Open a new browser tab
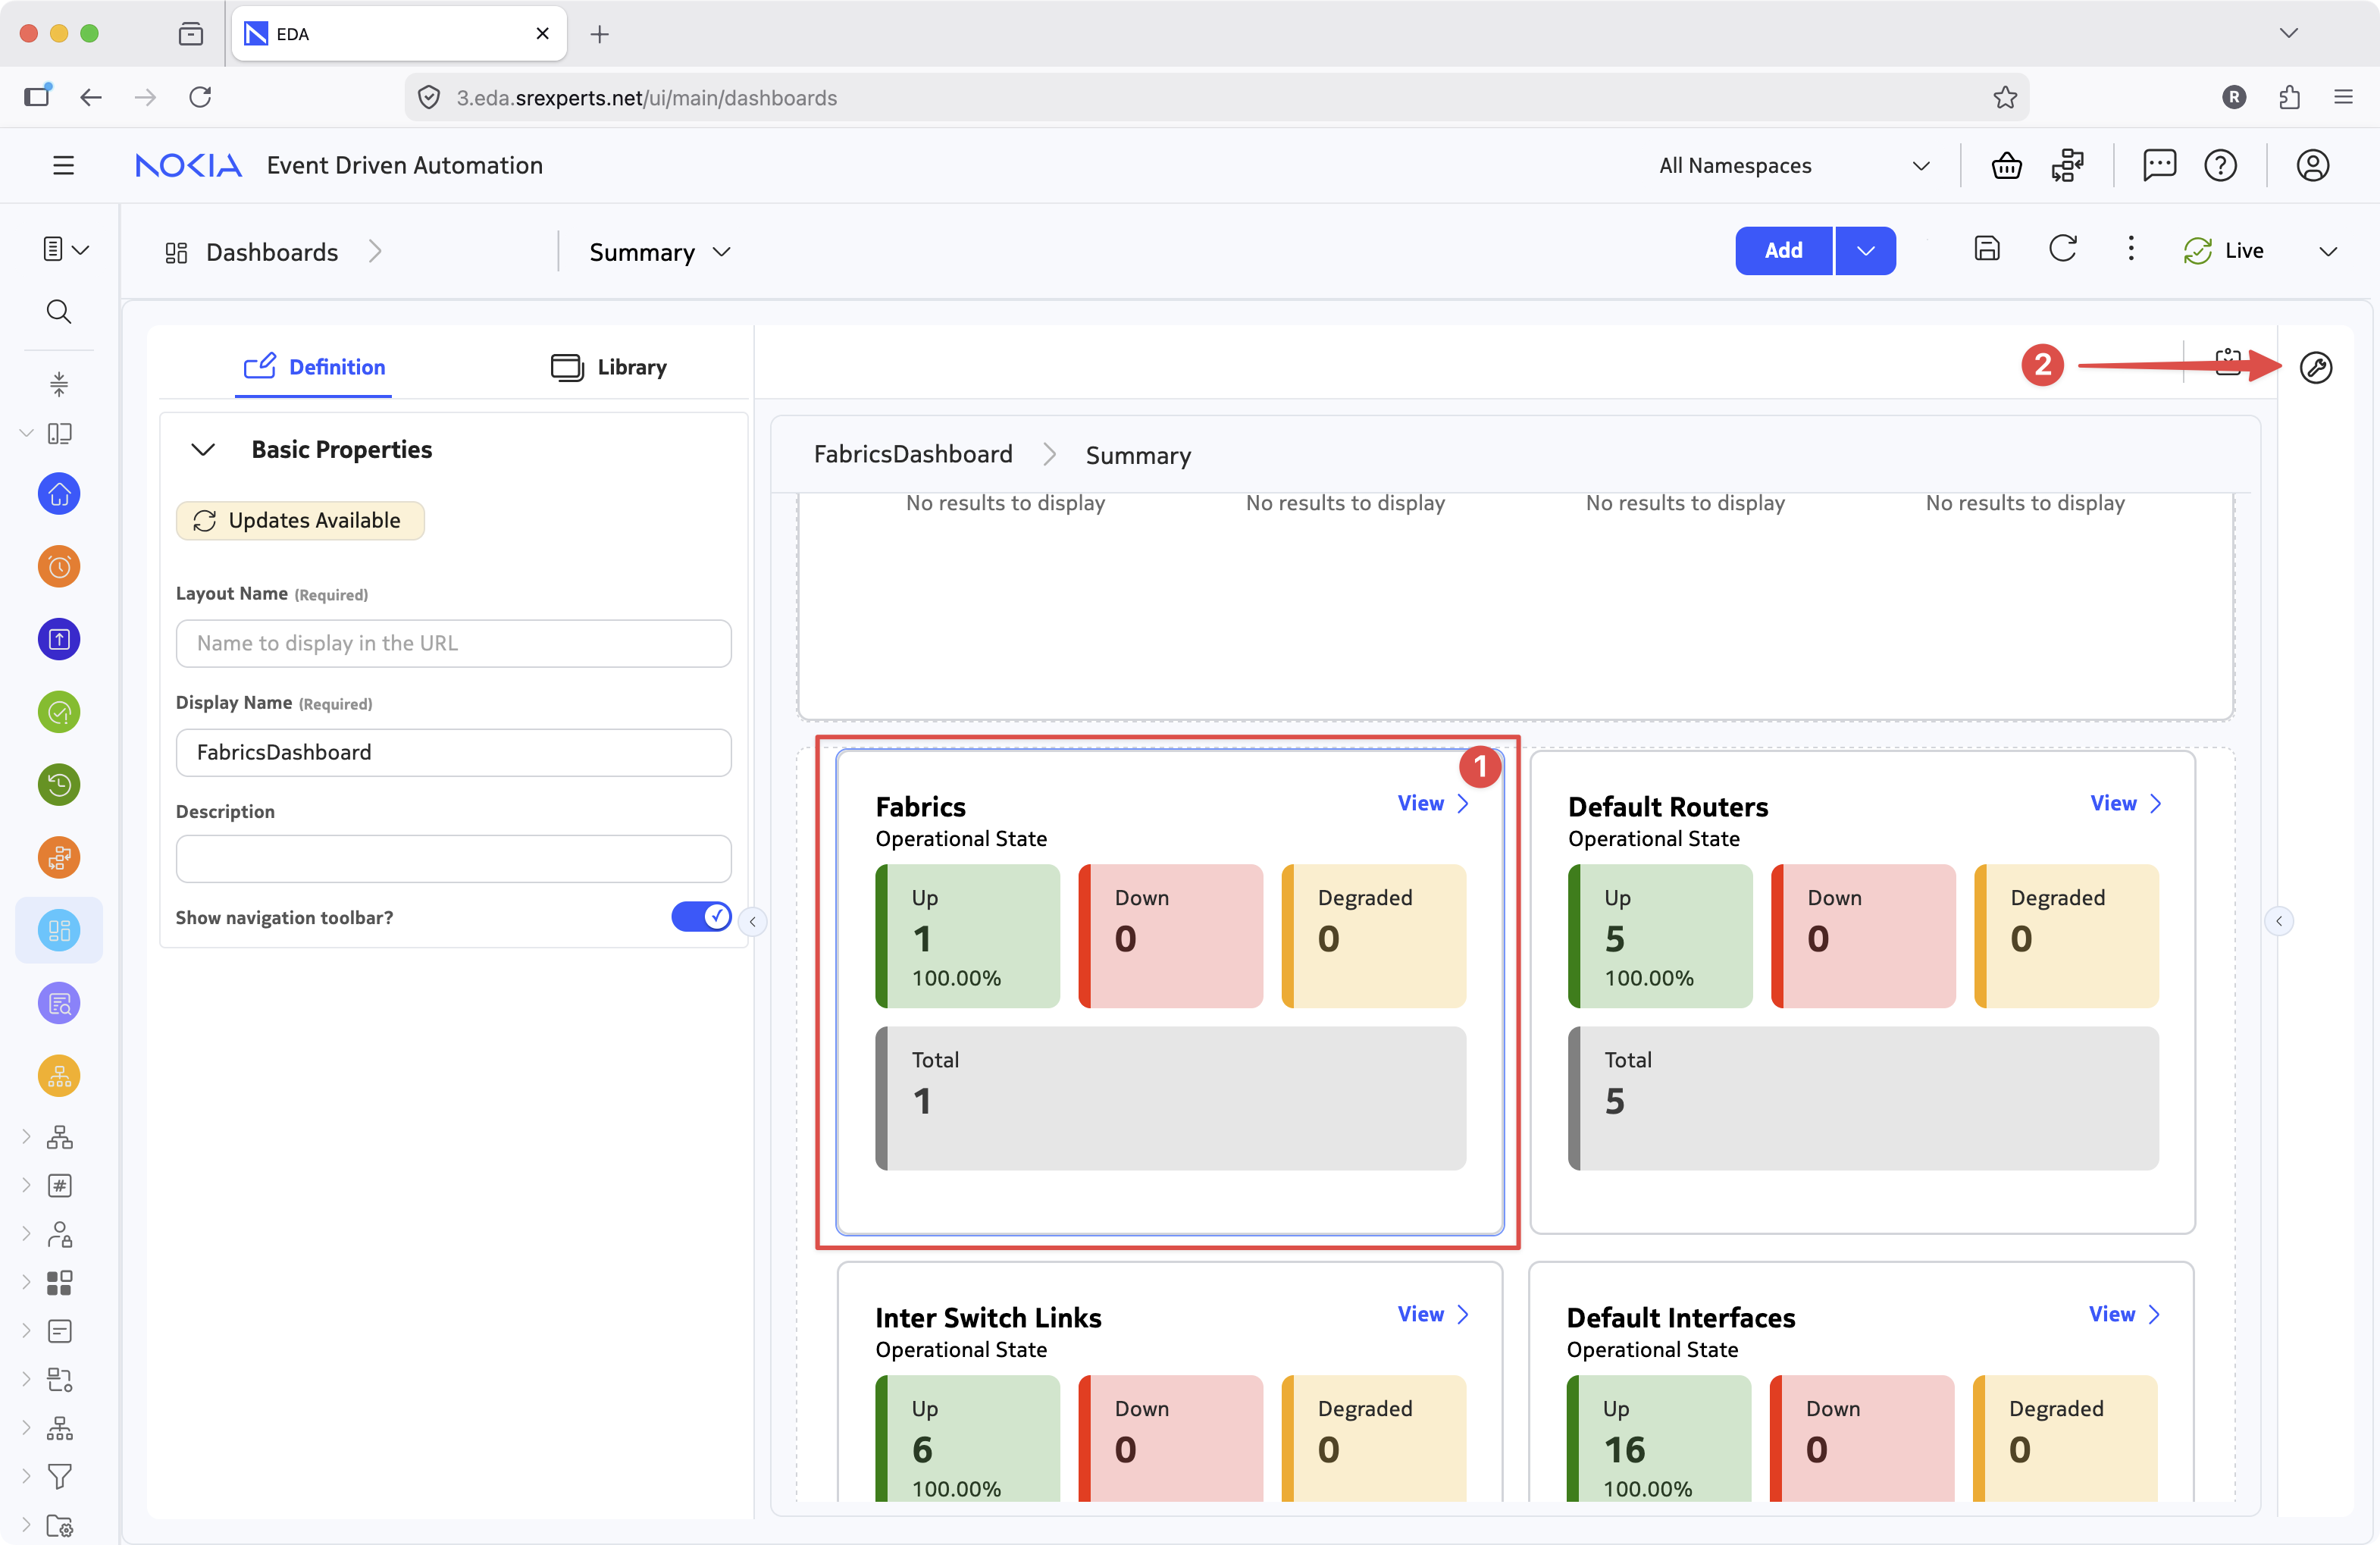 pos(599,34)
